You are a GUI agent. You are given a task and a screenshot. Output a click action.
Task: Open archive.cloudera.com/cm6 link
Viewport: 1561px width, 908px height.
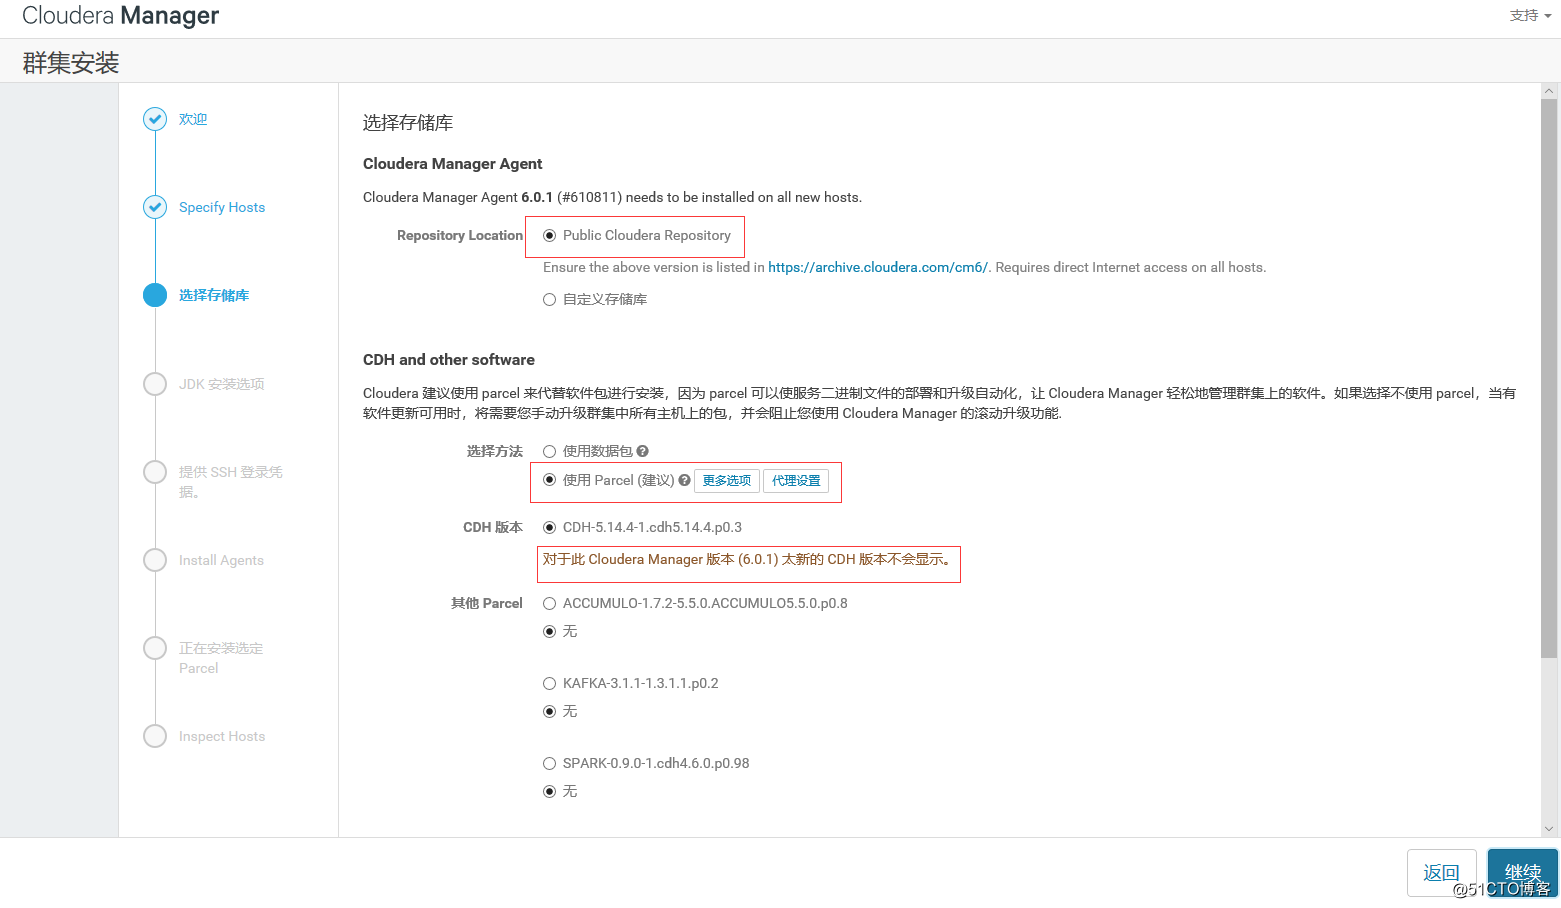pos(878,267)
